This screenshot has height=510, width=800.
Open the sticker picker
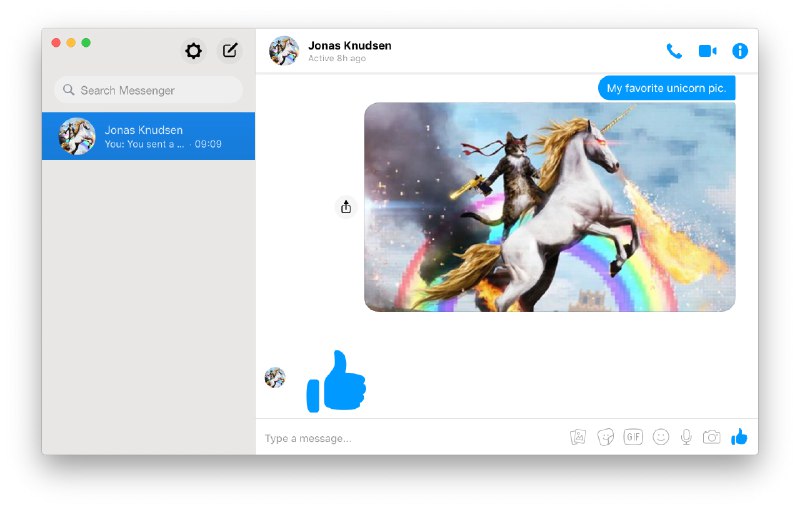[x=605, y=437]
